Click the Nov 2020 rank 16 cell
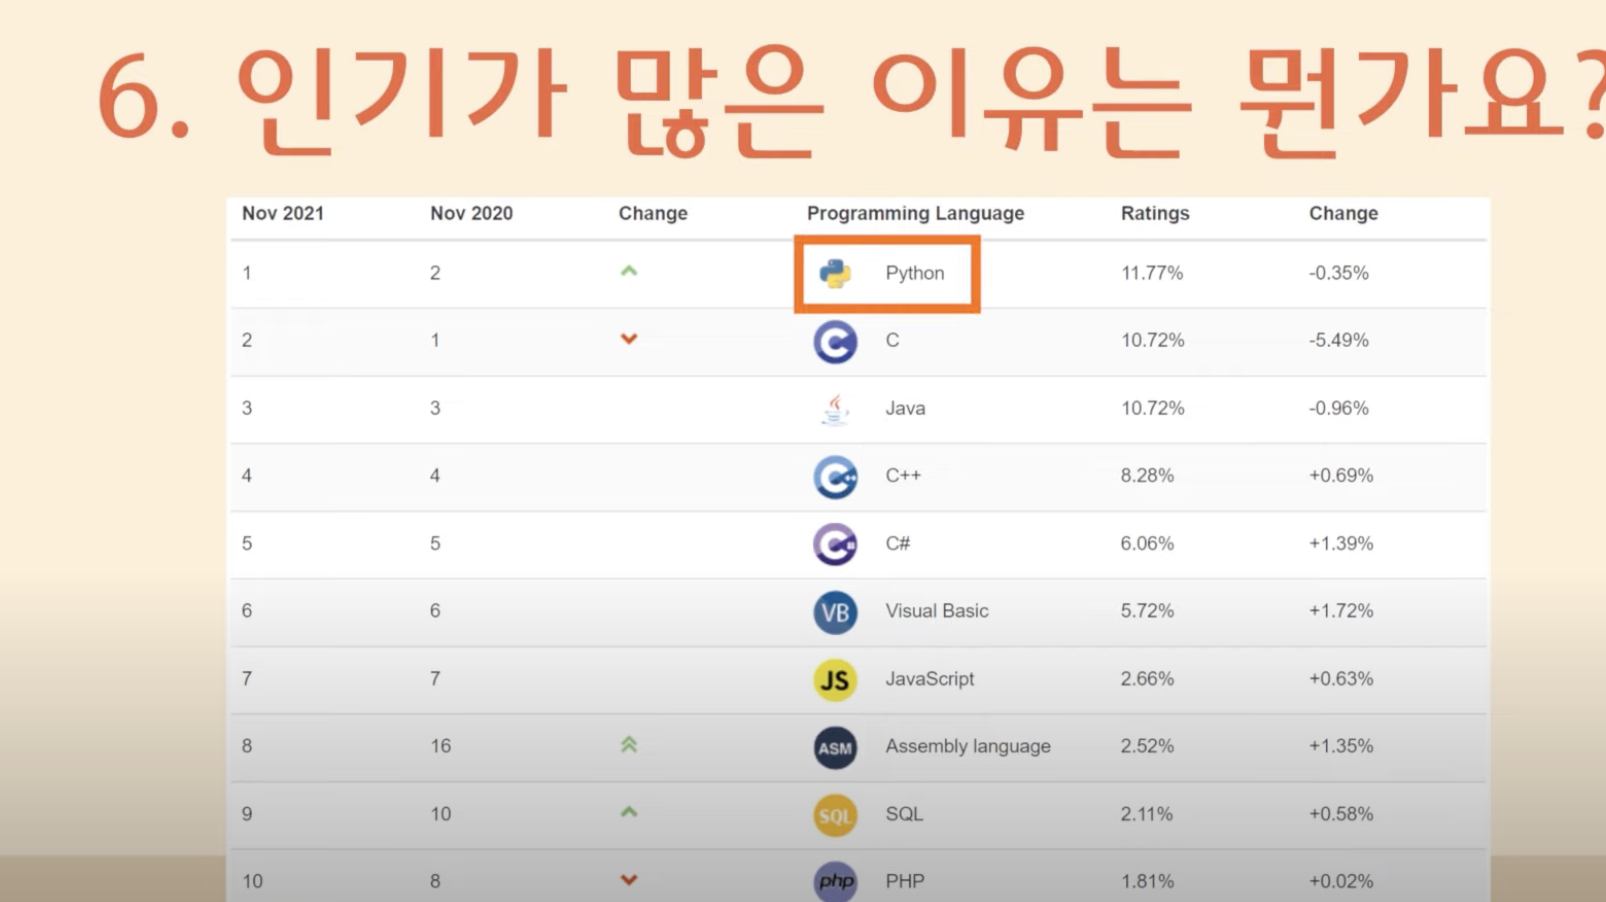1606x902 pixels. pos(440,746)
